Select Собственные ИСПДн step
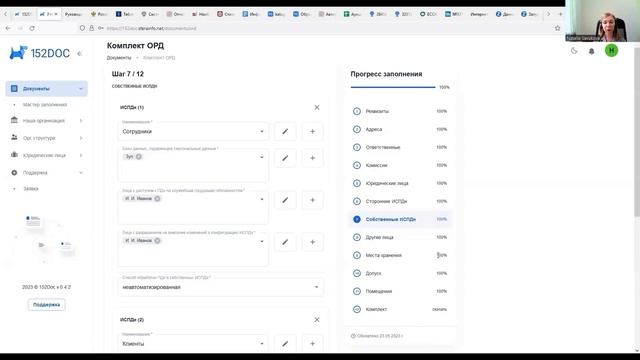The image size is (640, 360). [400, 219]
